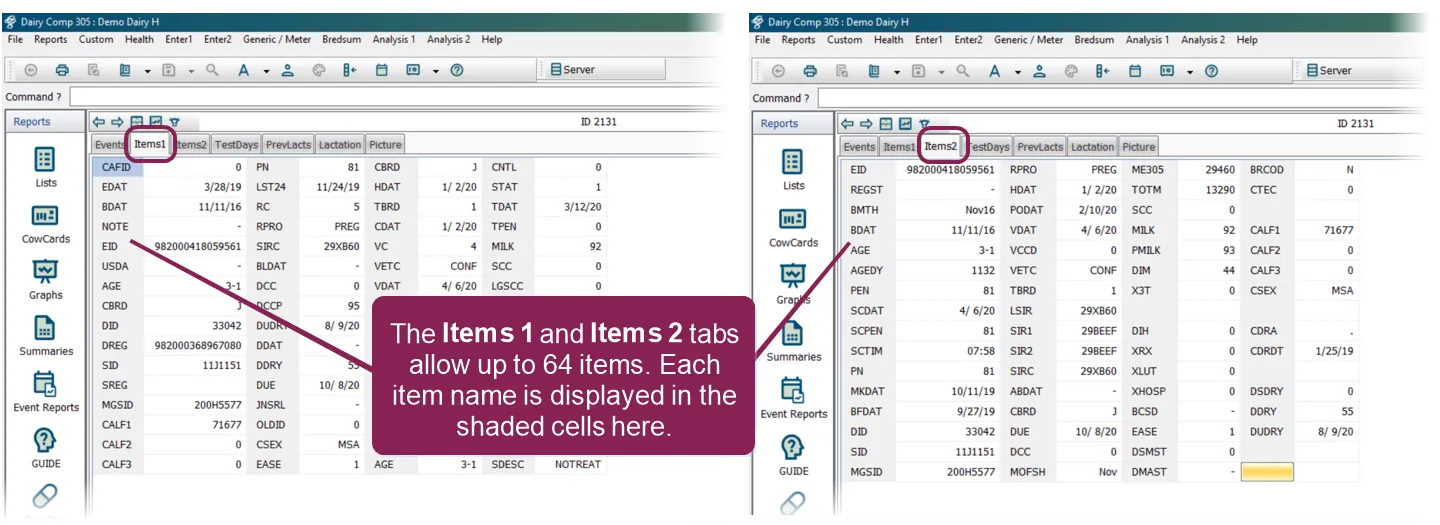Image resolution: width=1440 pixels, height=525 pixels.
Task: Open Summaries in right window sidebar
Action: click(x=793, y=341)
